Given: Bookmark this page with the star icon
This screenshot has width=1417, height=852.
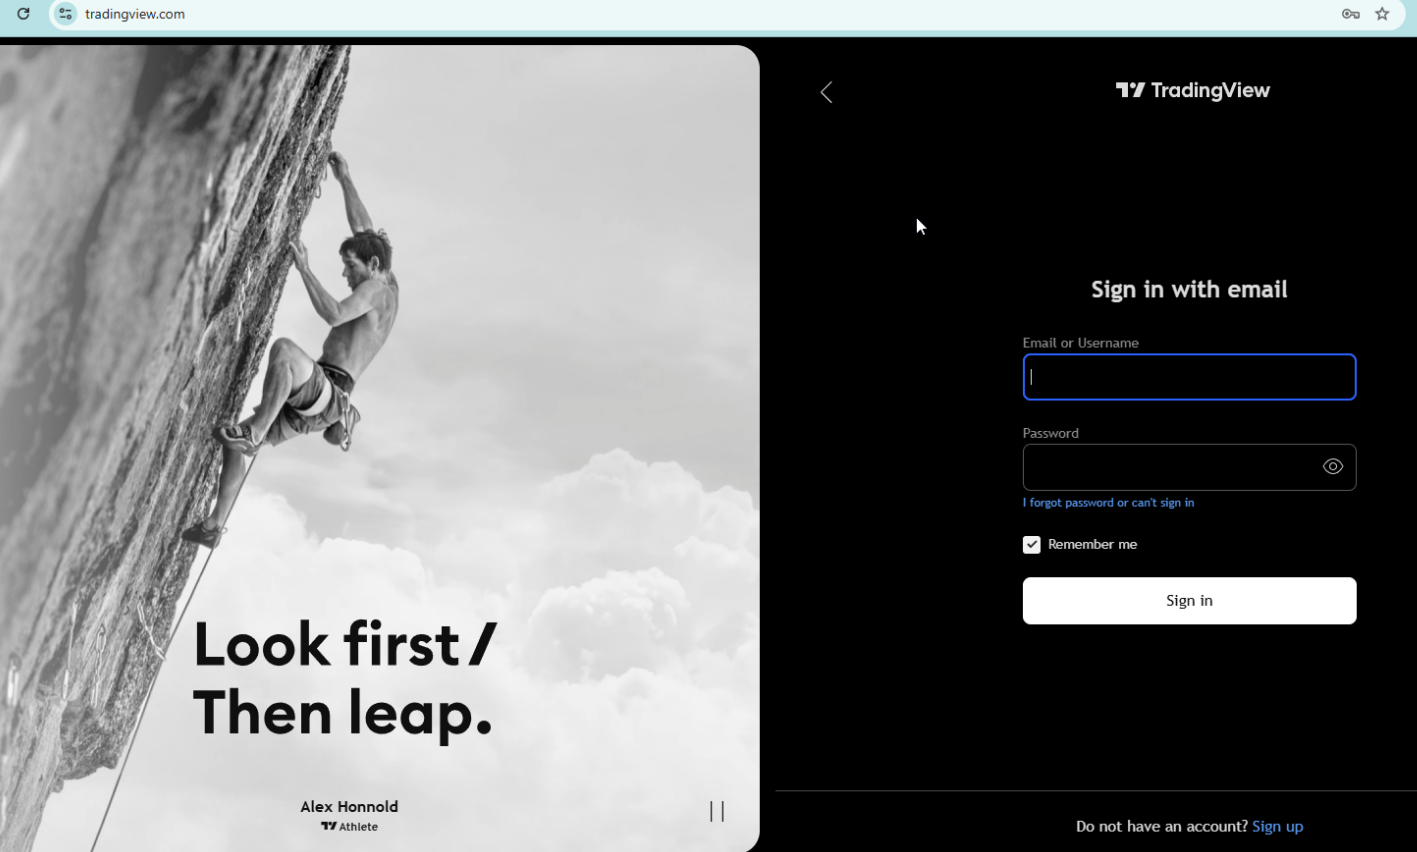Looking at the screenshot, I should 1383,14.
